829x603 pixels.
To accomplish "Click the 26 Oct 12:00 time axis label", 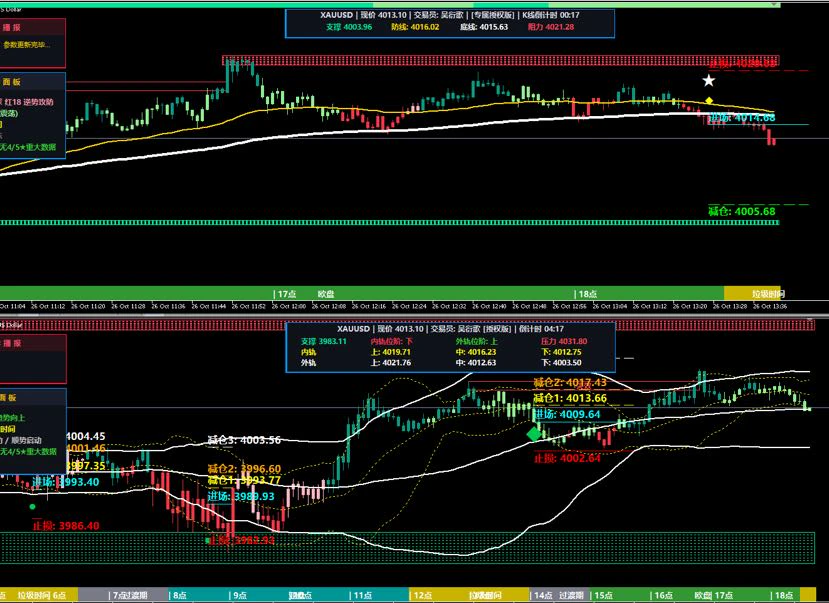I will [x=289, y=306].
